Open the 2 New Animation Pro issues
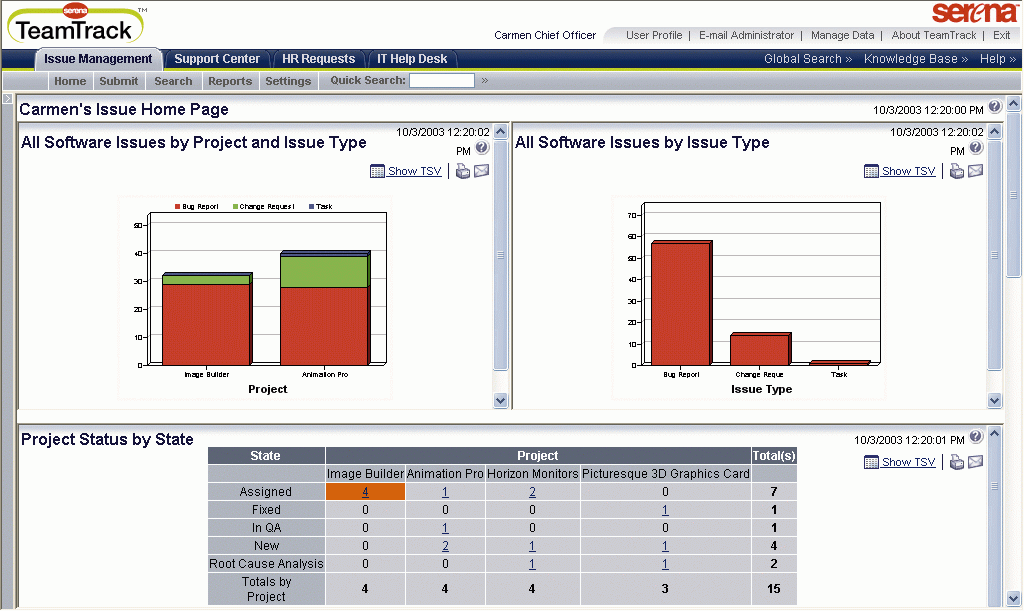 tap(445, 546)
